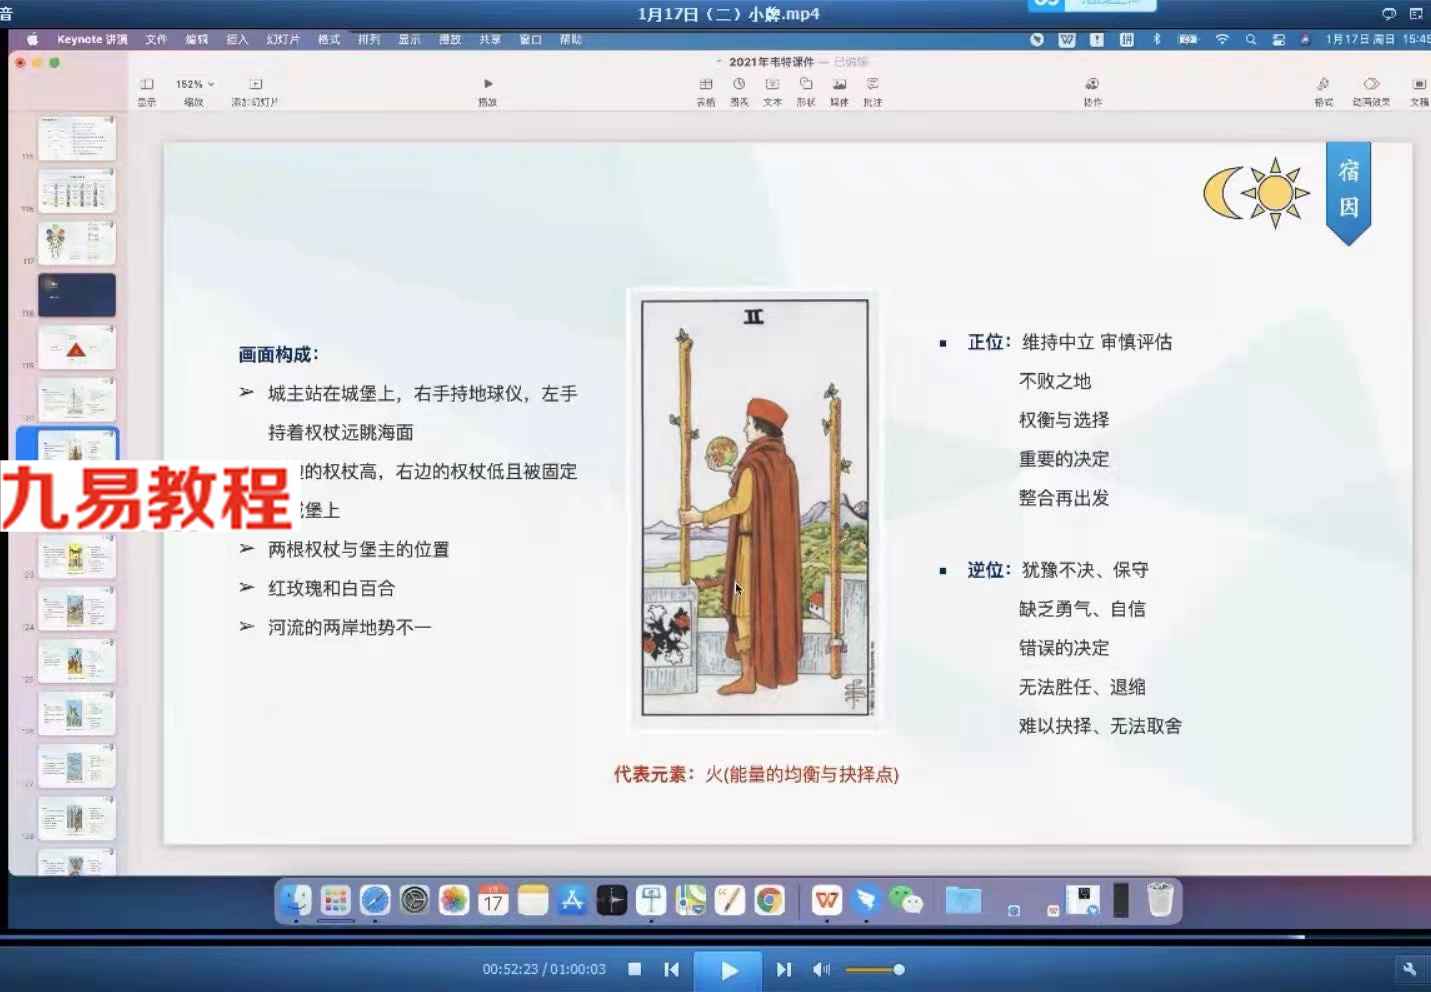Image resolution: width=1431 pixels, height=992 pixels.
Task: Launch Safari from the Dock
Action: point(375,900)
